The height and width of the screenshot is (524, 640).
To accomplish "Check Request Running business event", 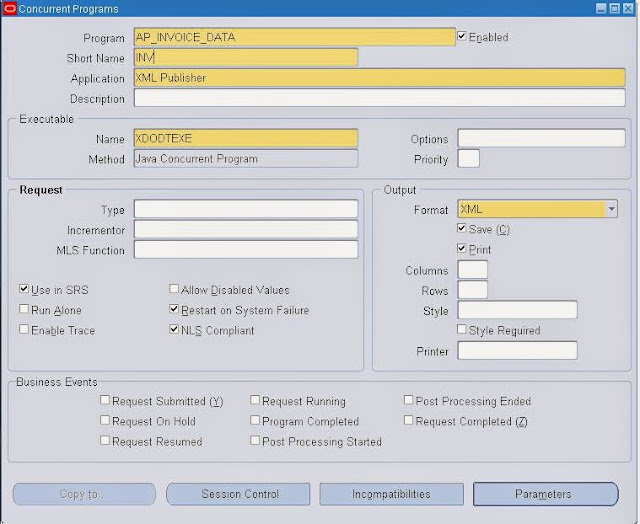I will tap(255, 400).
